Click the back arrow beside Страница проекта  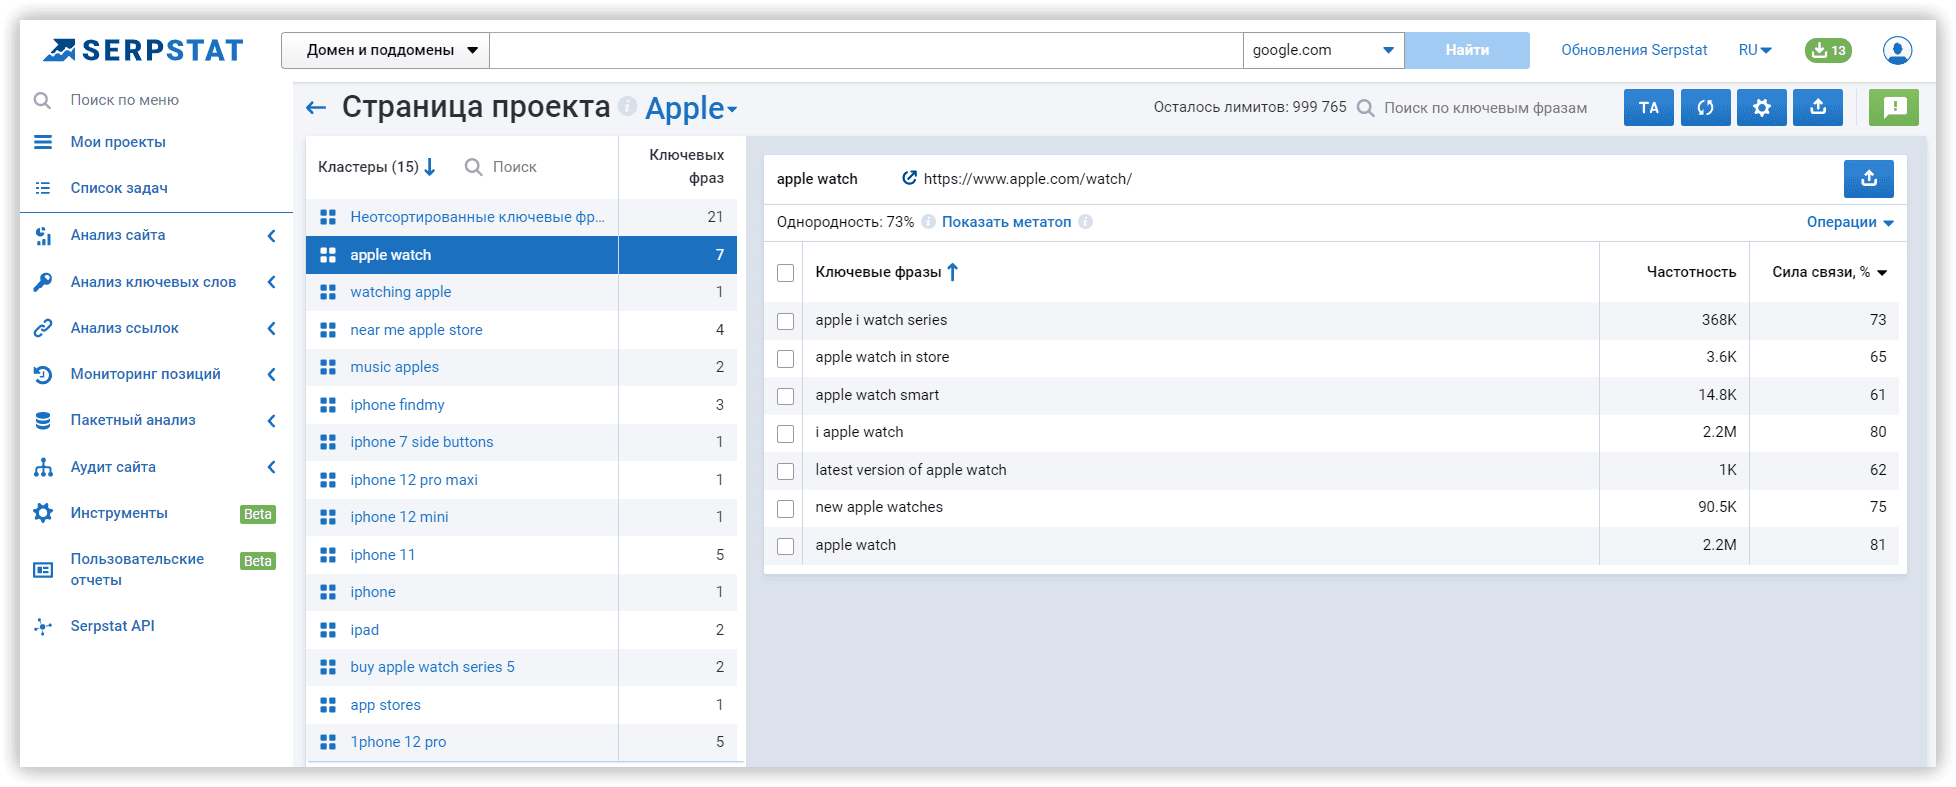tap(316, 108)
